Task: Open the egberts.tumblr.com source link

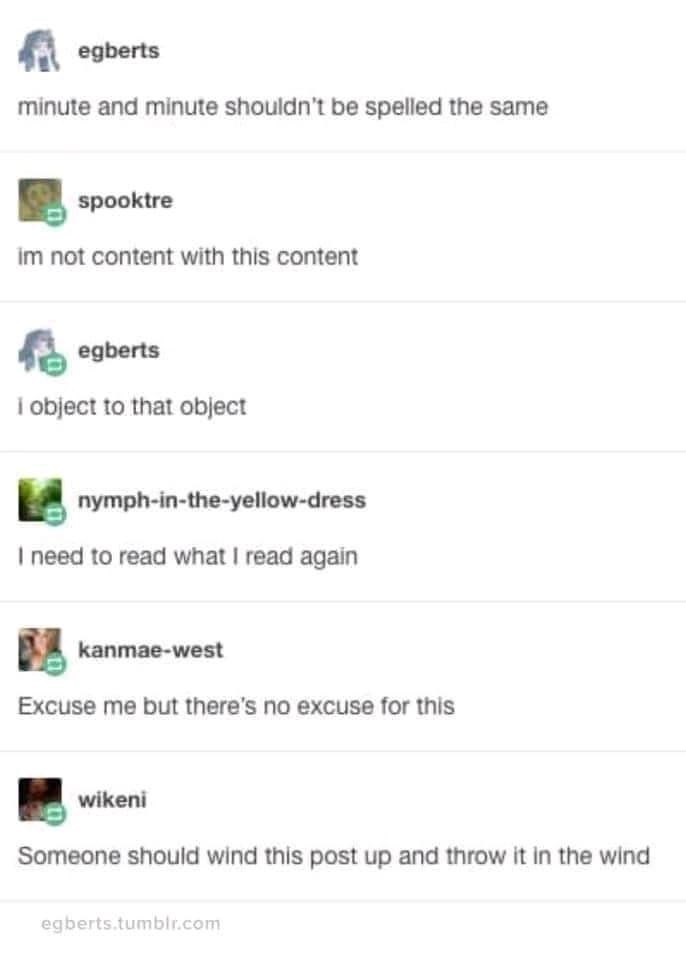Action: pyautogui.click(x=130, y=923)
